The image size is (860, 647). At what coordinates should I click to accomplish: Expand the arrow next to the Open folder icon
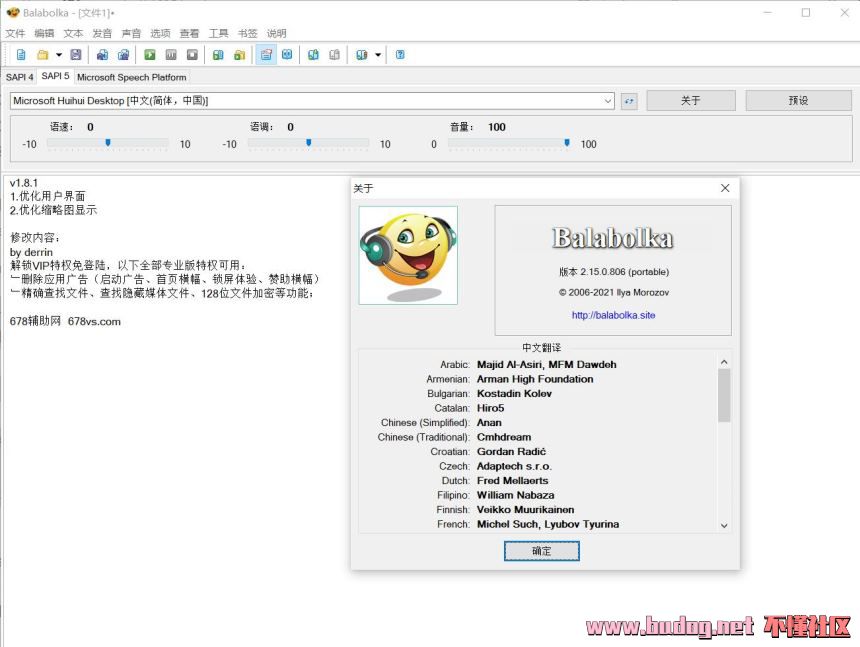coord(58,55)
